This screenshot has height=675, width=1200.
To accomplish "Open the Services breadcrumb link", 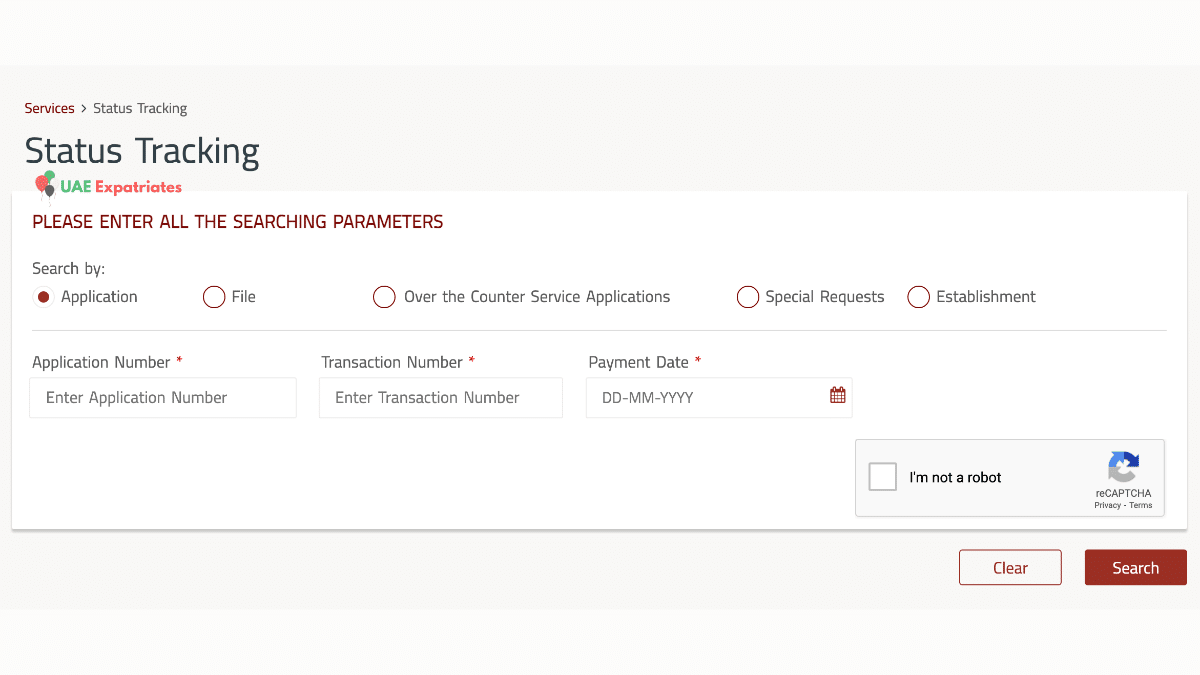I will pos(49,108).
